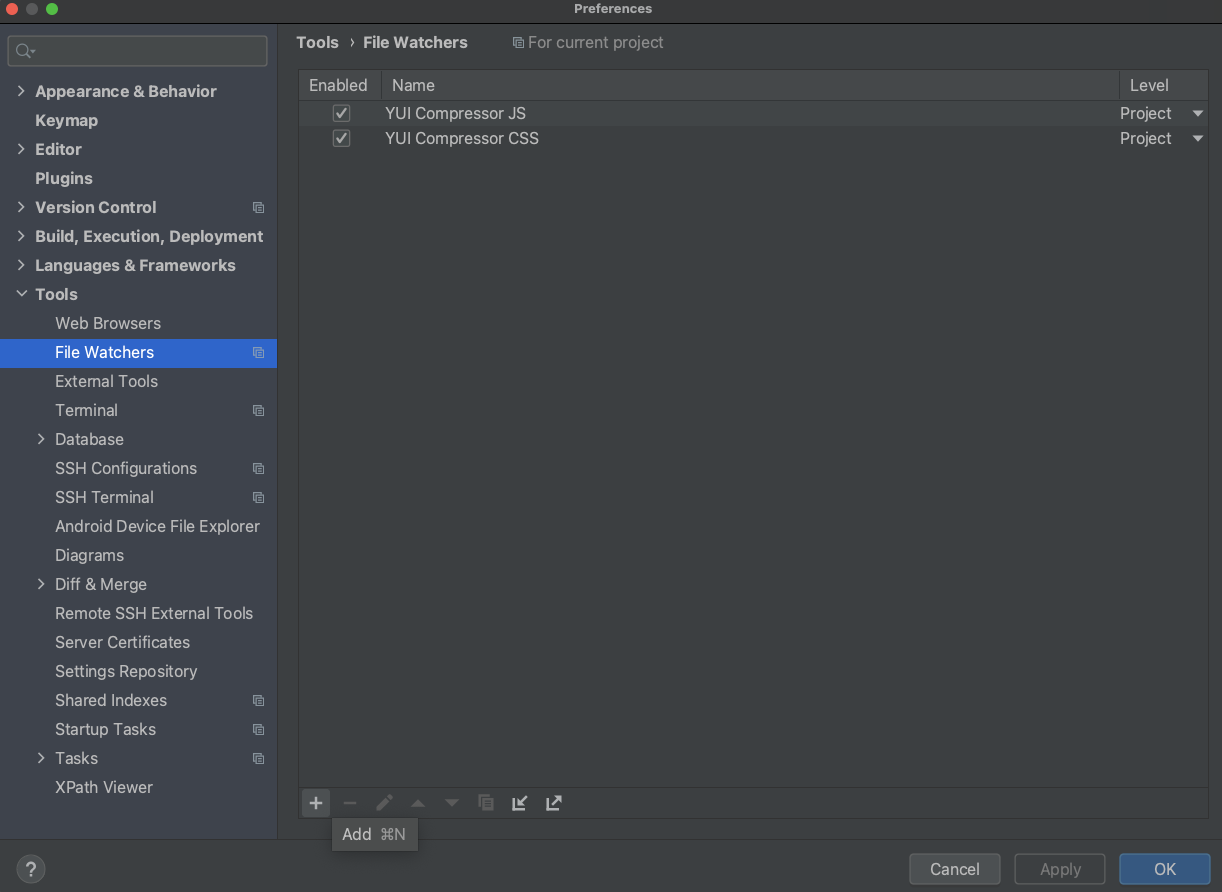
Task: Disable the YUI Compressor CSS watcher checkbox
Action: point(341,138)
